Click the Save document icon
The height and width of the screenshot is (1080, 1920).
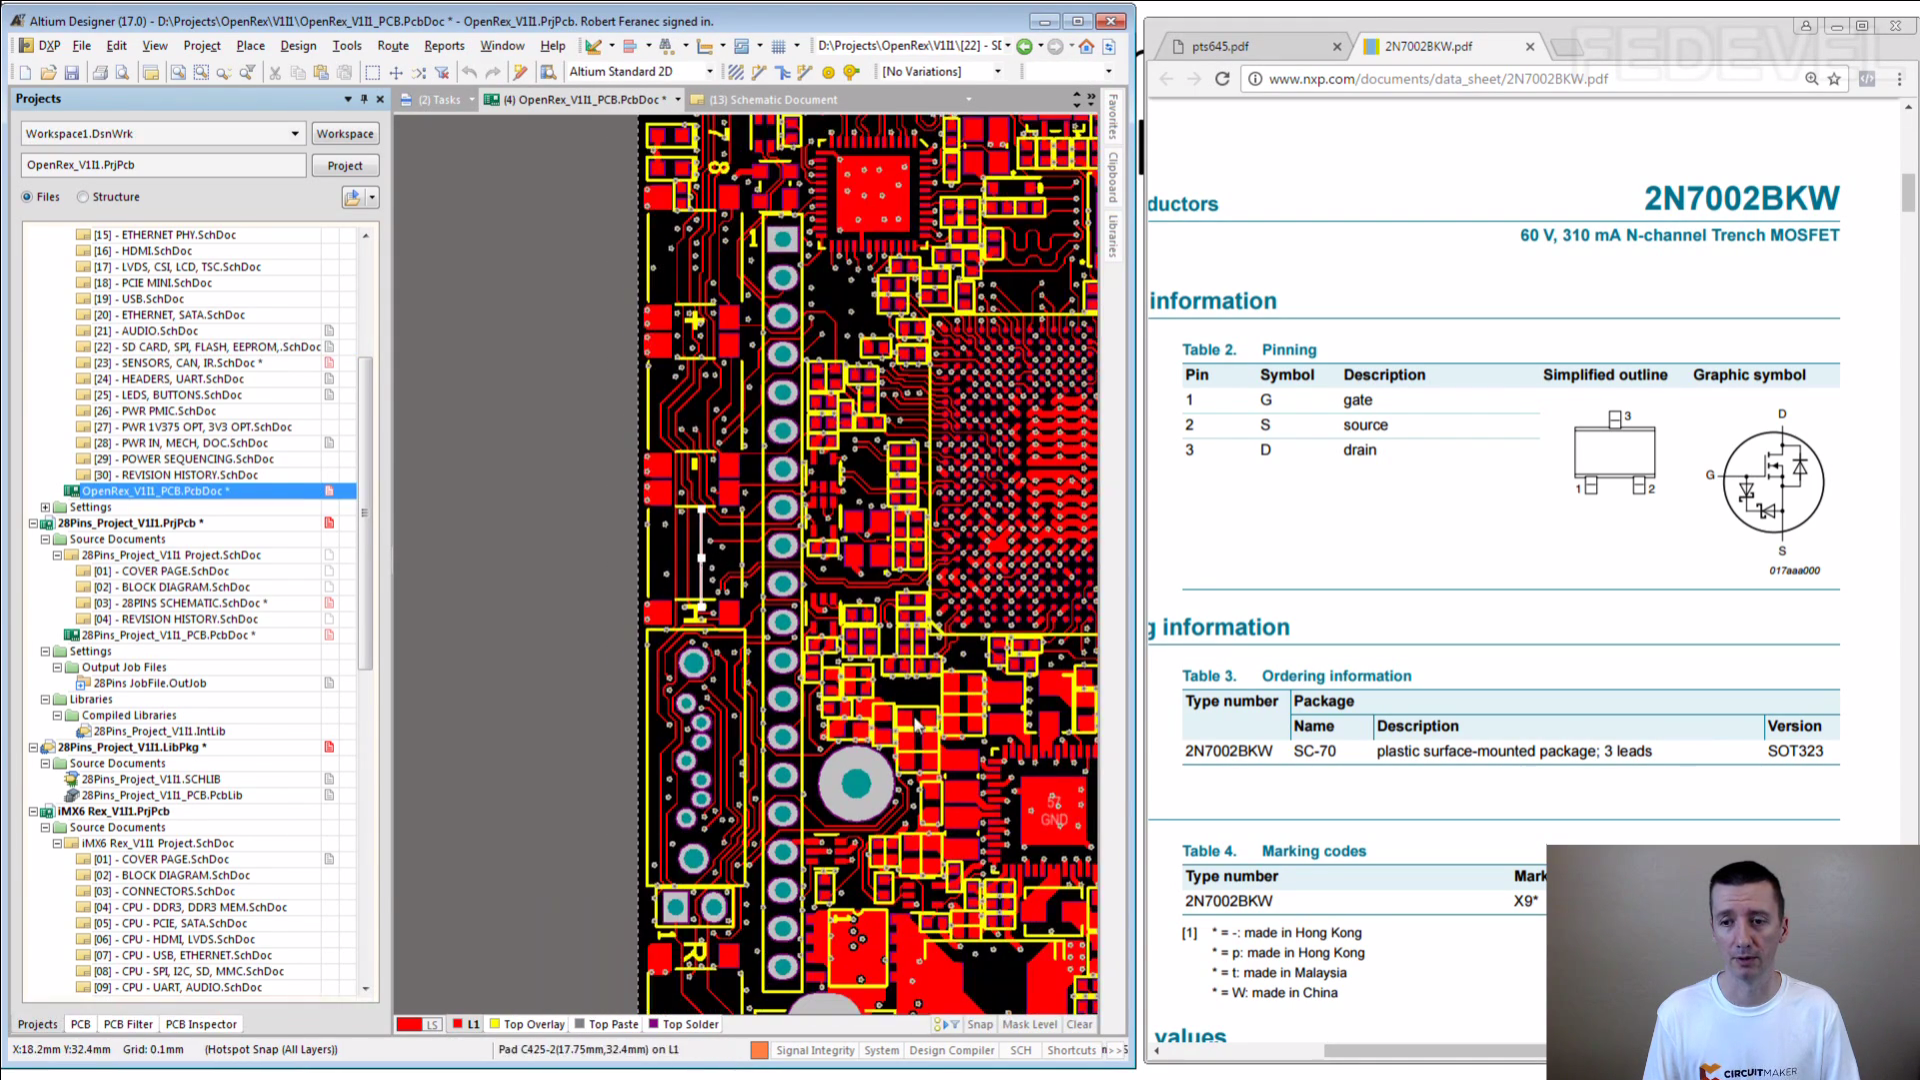click(x=71, y=72)
